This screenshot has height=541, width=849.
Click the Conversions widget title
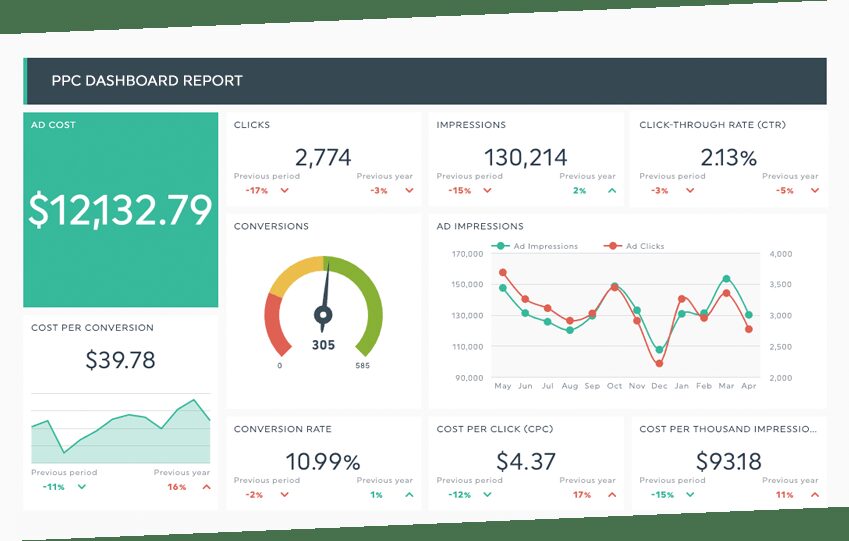[271, 226]
